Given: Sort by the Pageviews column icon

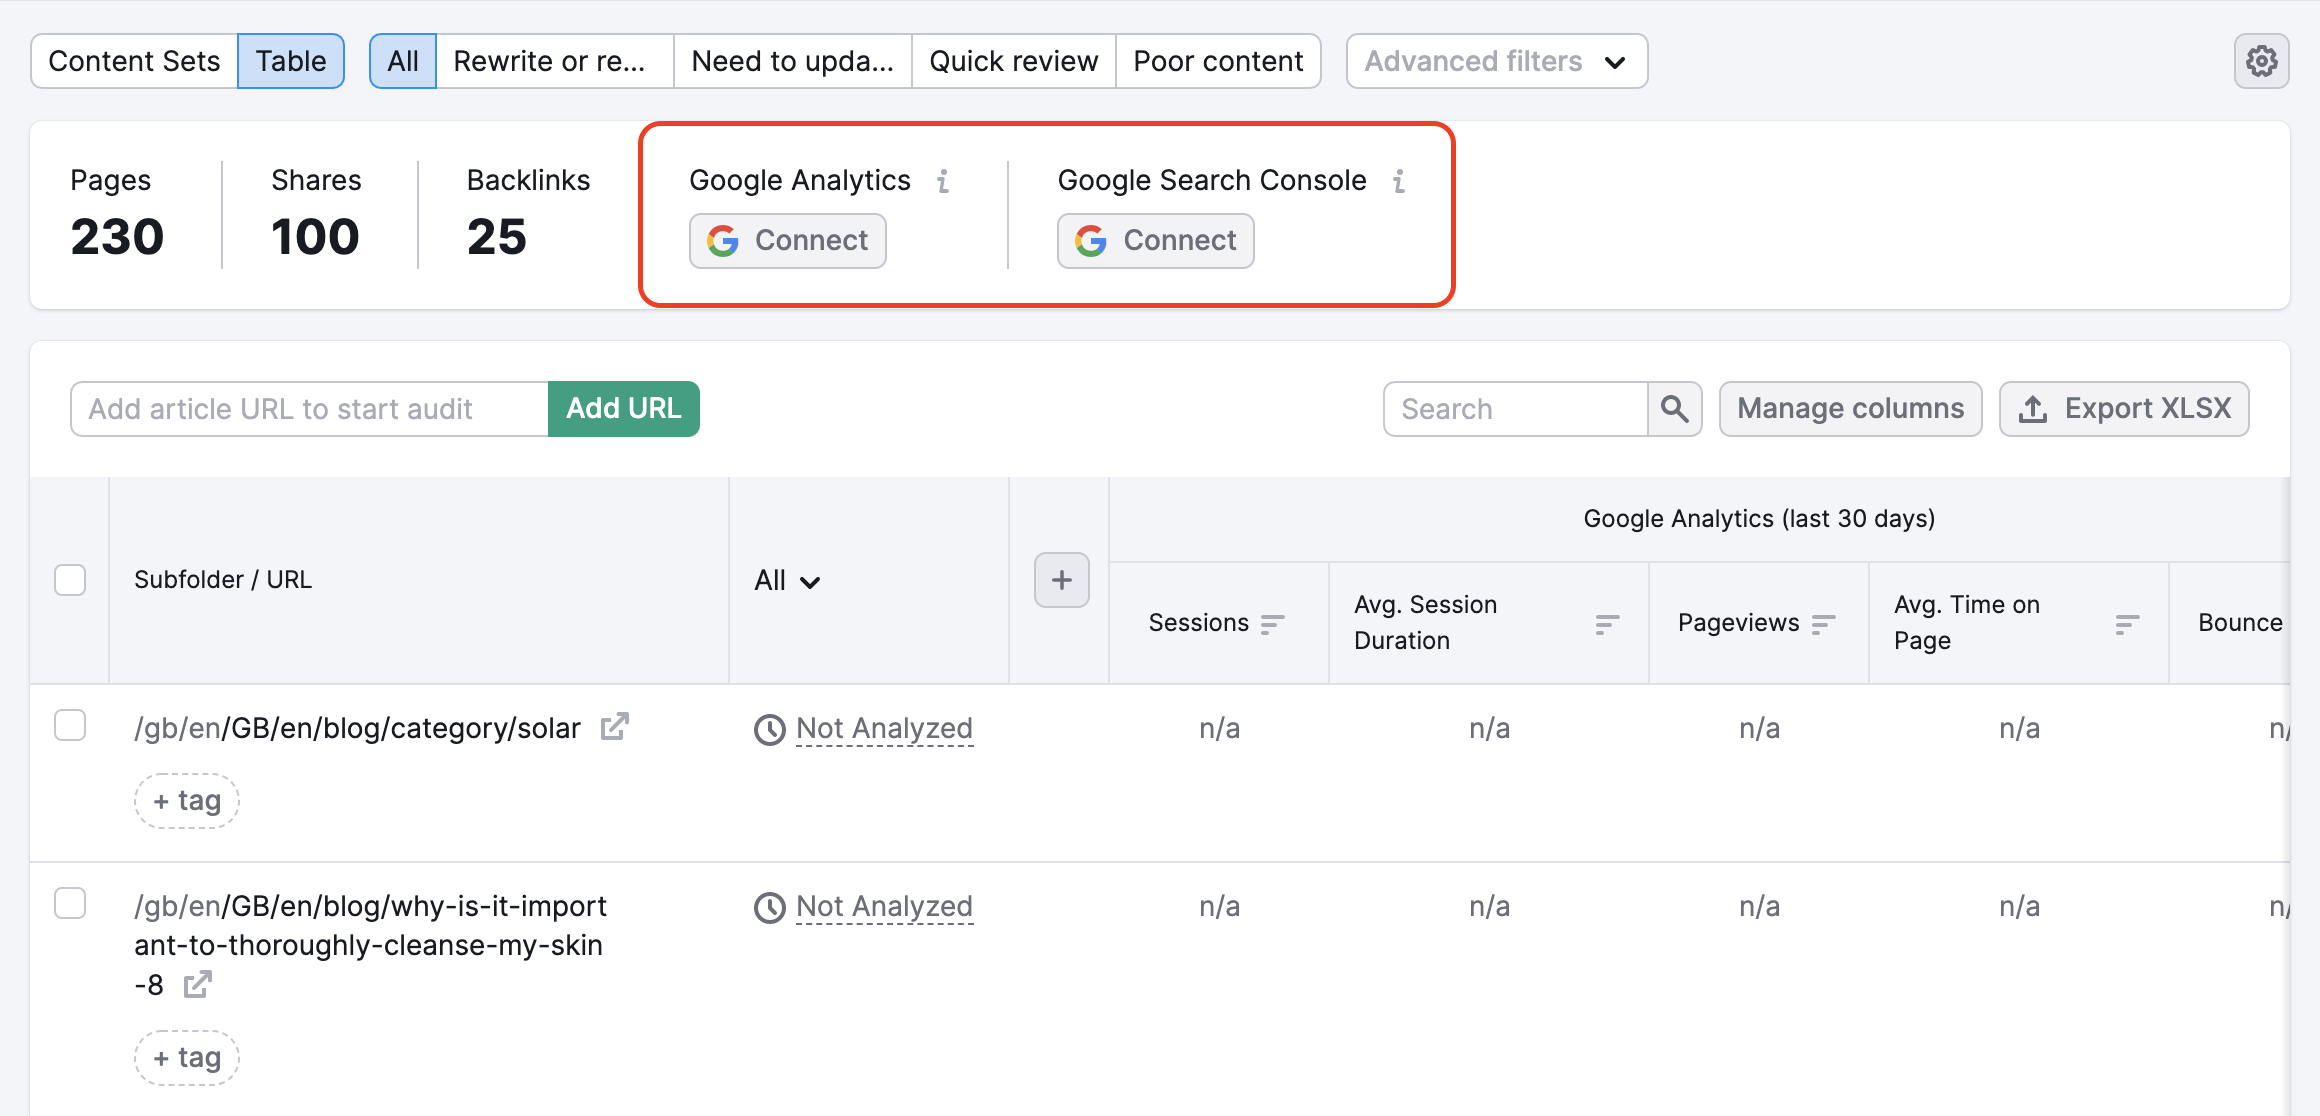Looking at the screenshot, I should click(x=1824, y=624).
